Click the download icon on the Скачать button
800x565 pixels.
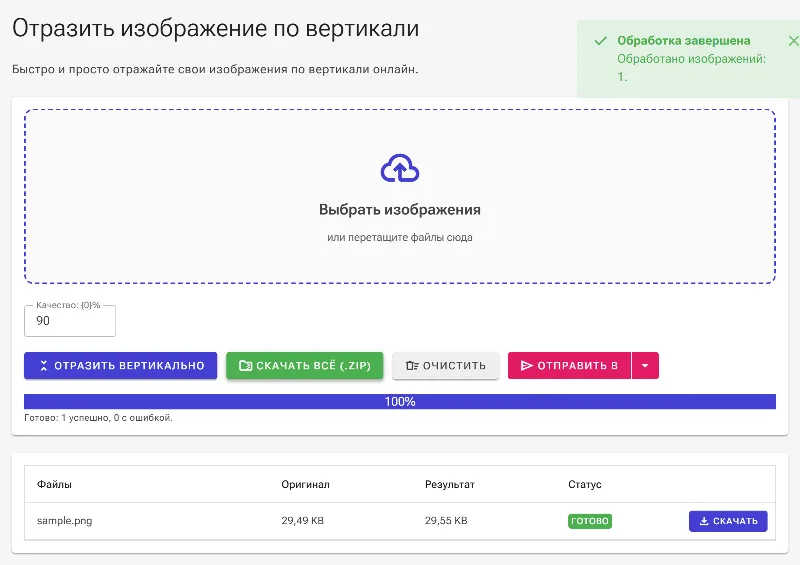click(704, 521)
